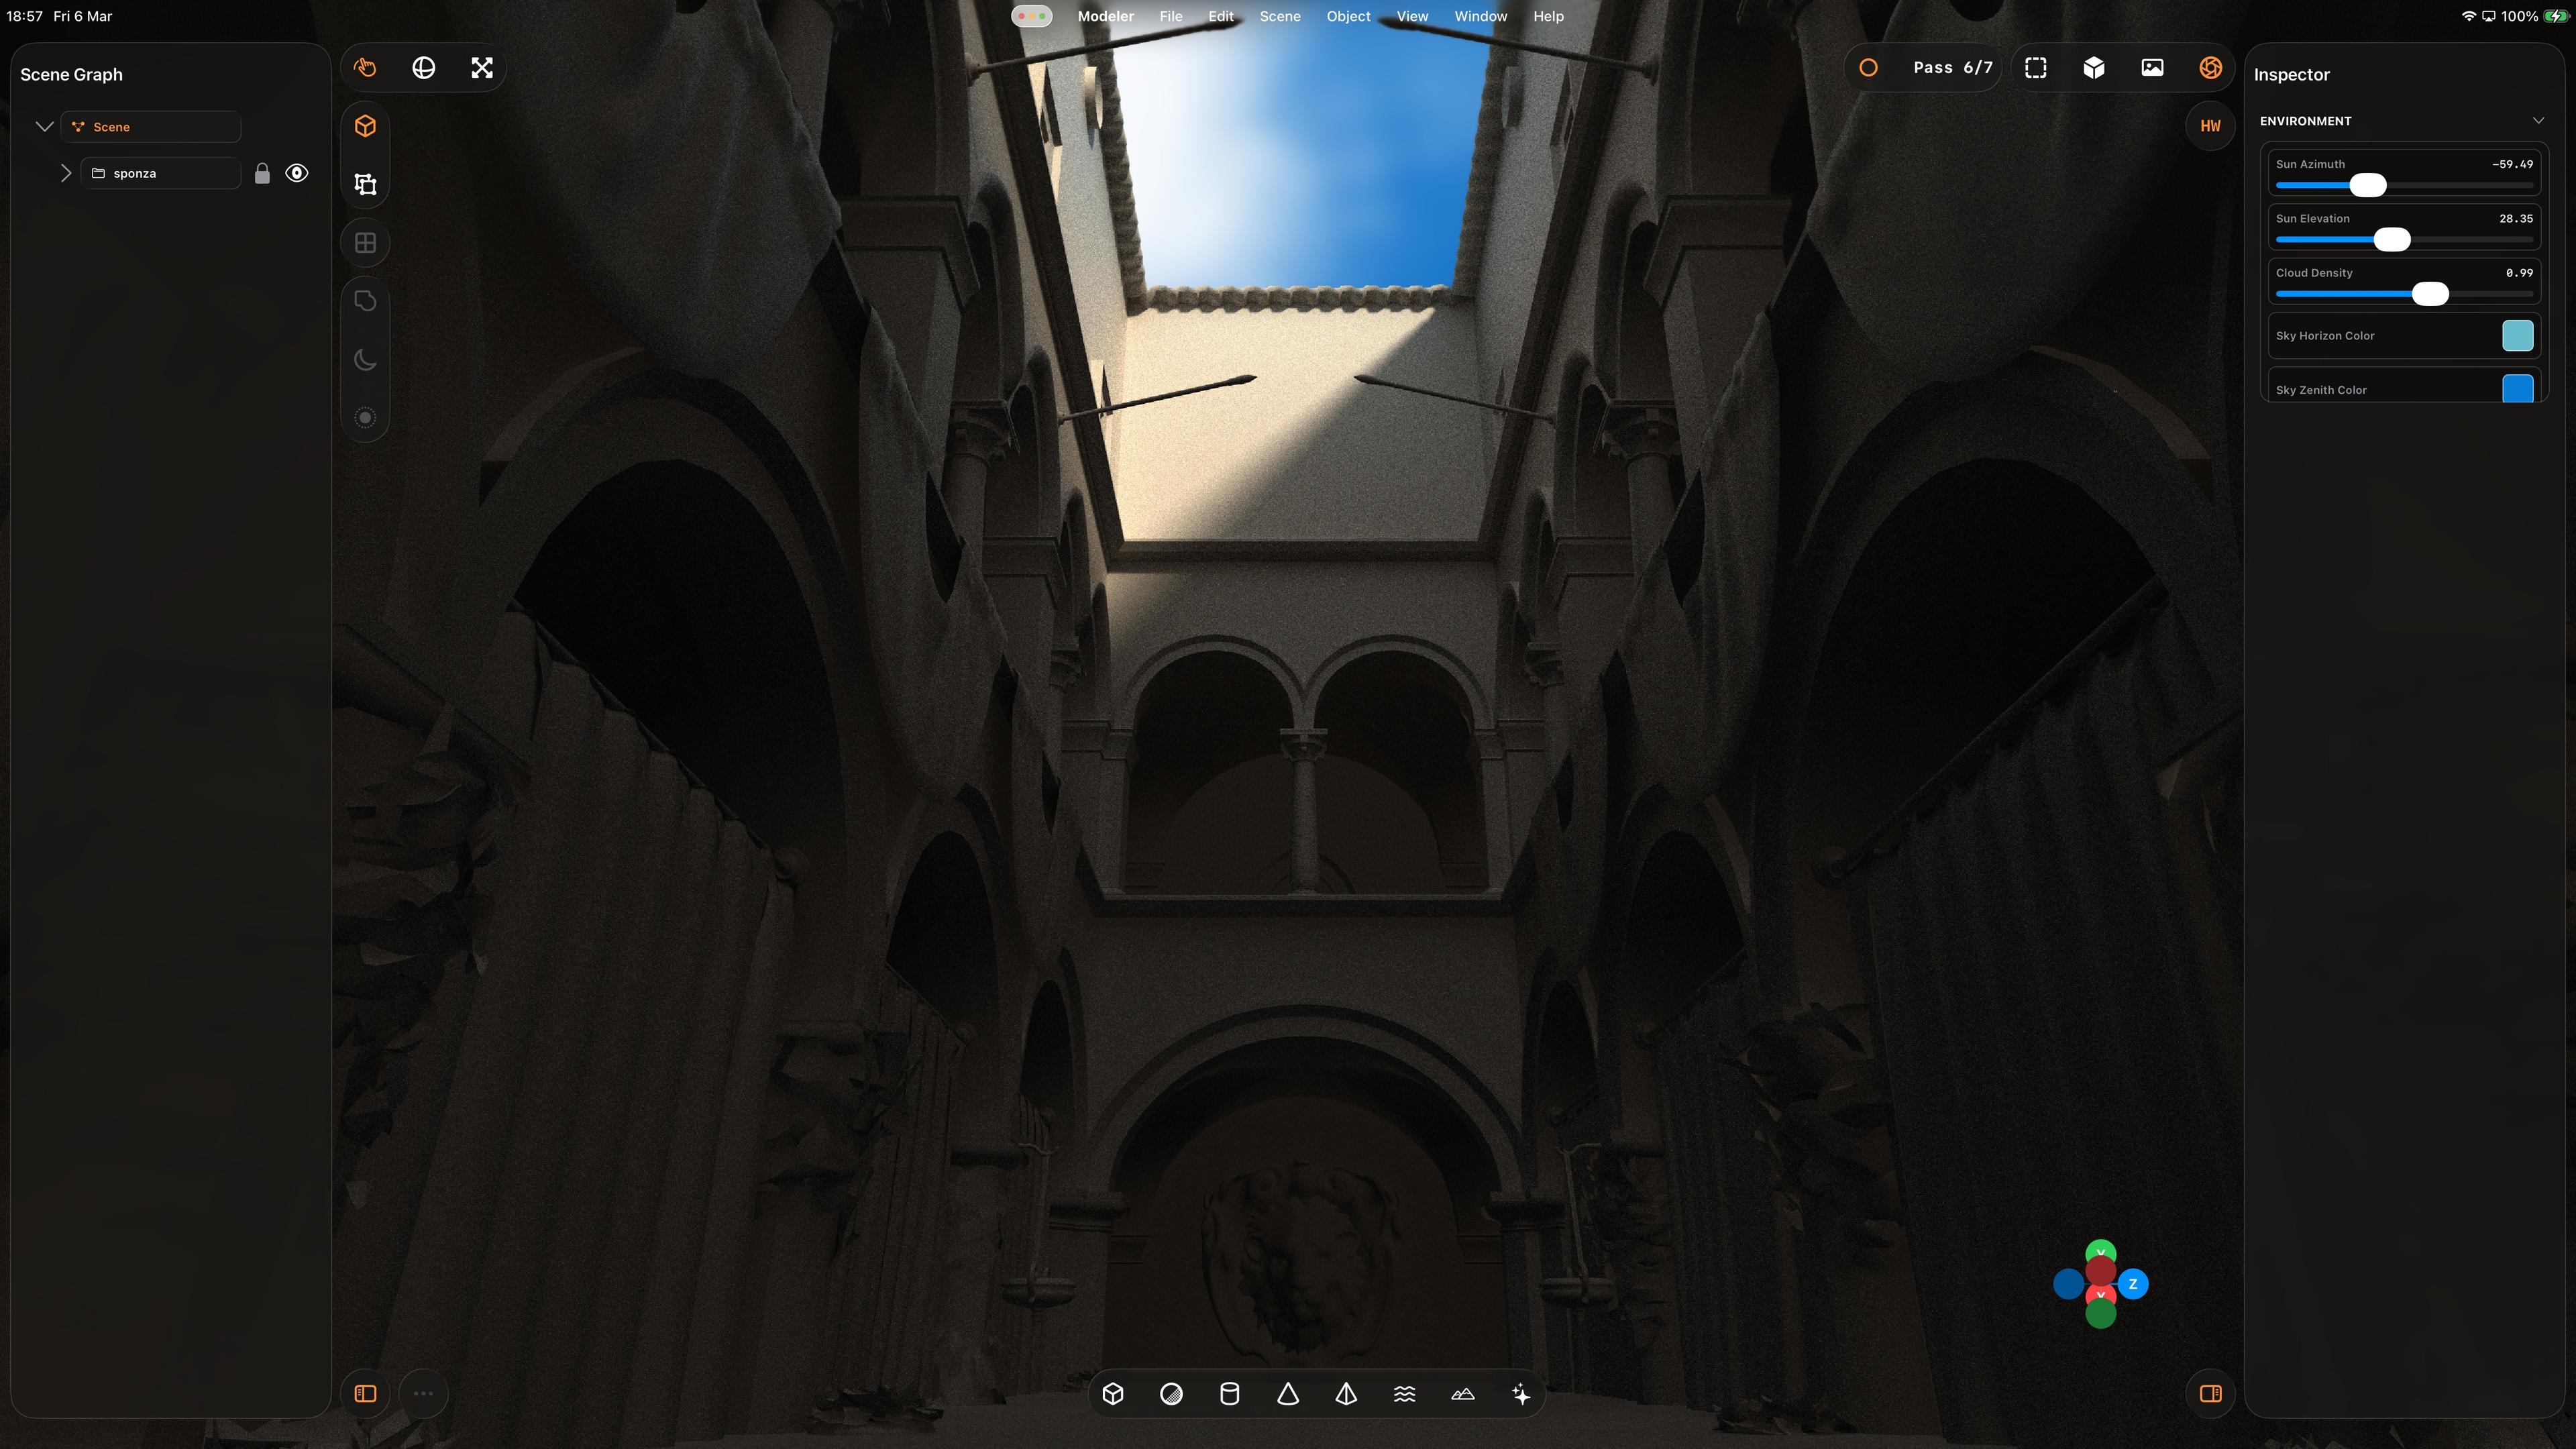Click the Sun Elevation value 28.35

(x=2516, y=218)
